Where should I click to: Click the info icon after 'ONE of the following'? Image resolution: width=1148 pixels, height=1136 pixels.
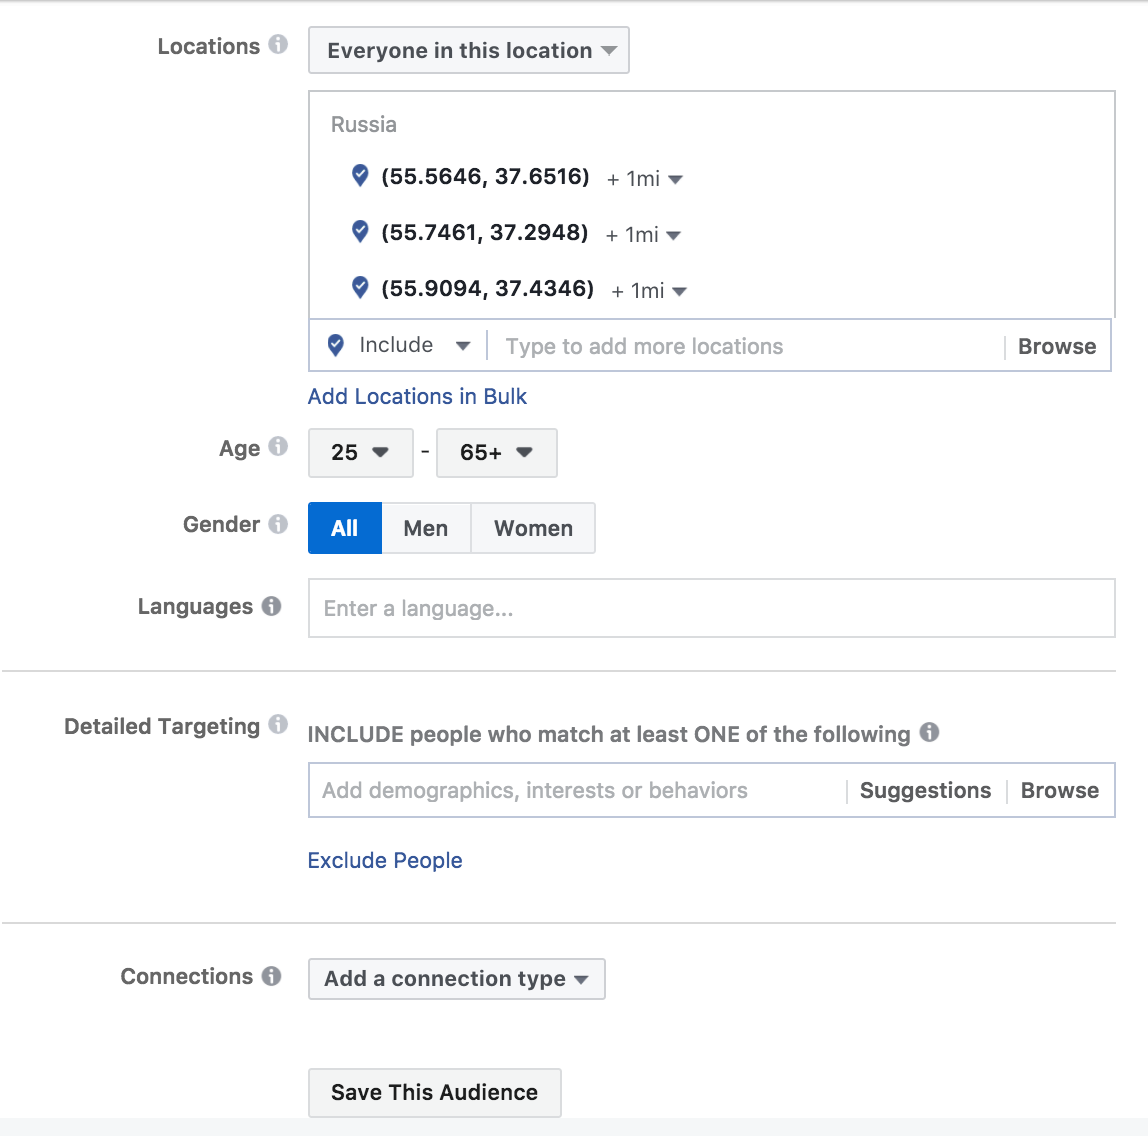click(929, 732)
